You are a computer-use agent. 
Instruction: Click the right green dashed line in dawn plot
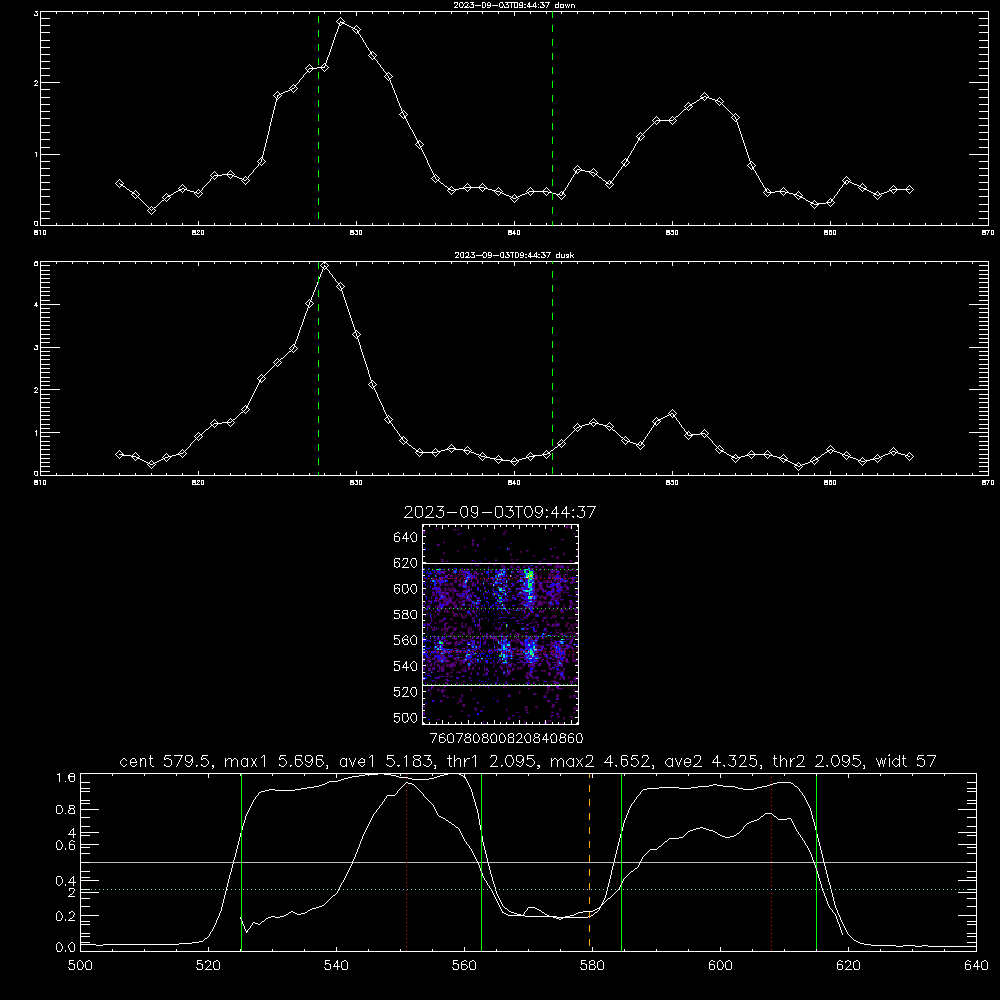(552, 118)
